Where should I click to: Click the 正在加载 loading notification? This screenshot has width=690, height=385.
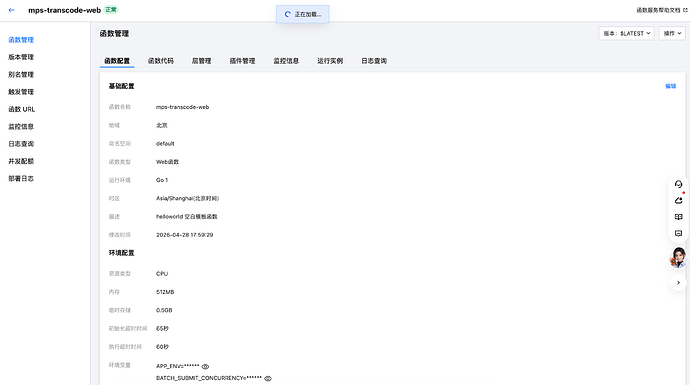point(303,14)
